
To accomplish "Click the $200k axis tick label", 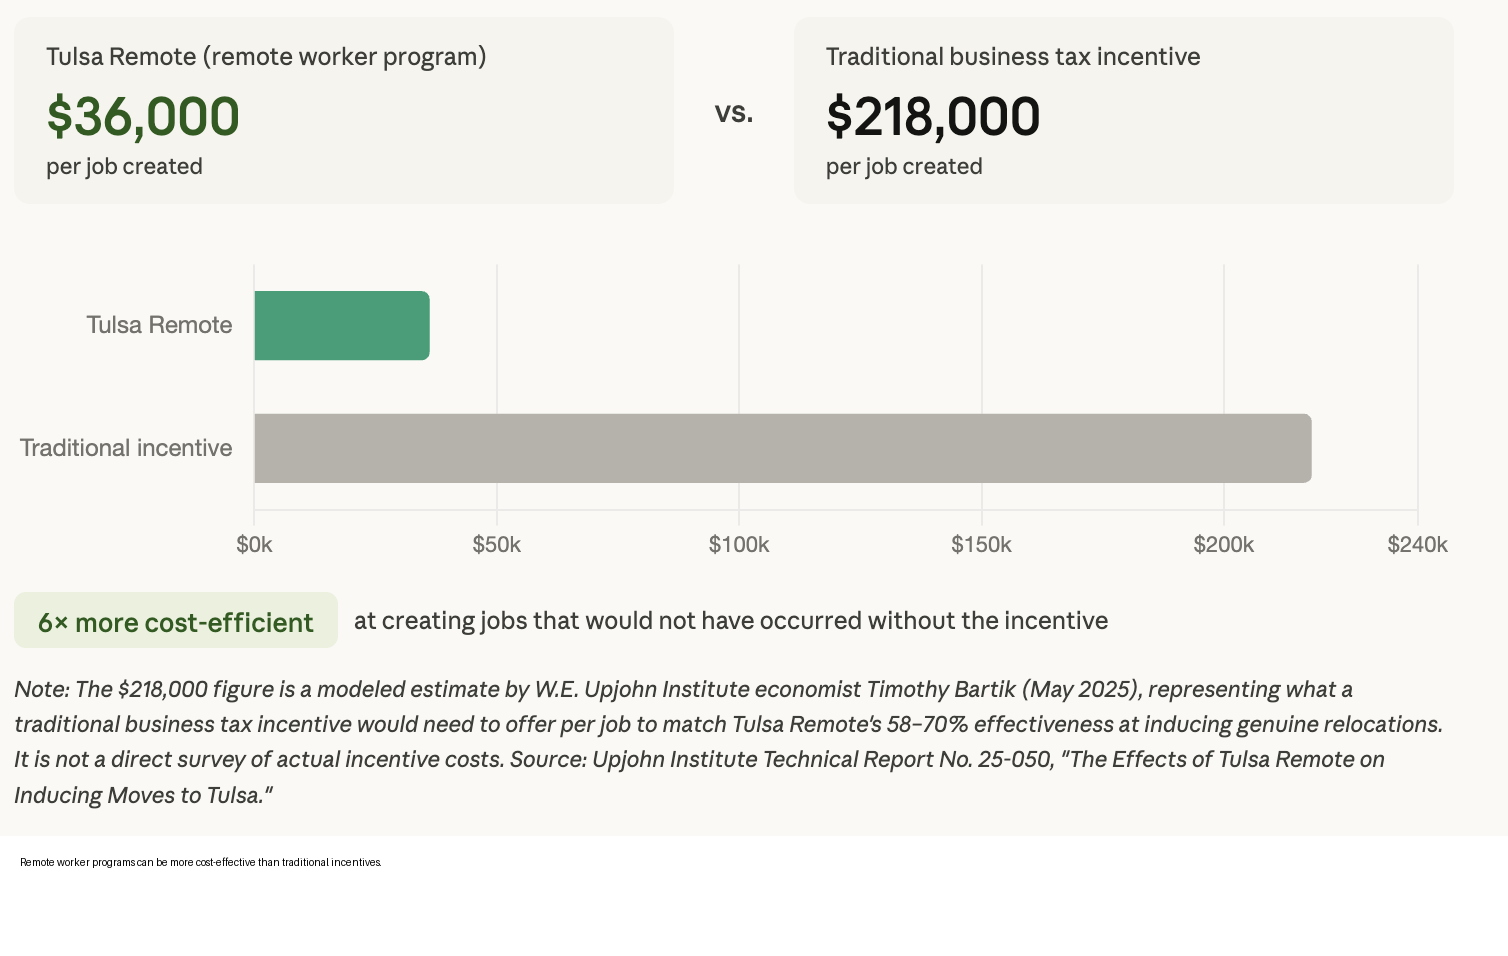I will (x=1223, y=545).
